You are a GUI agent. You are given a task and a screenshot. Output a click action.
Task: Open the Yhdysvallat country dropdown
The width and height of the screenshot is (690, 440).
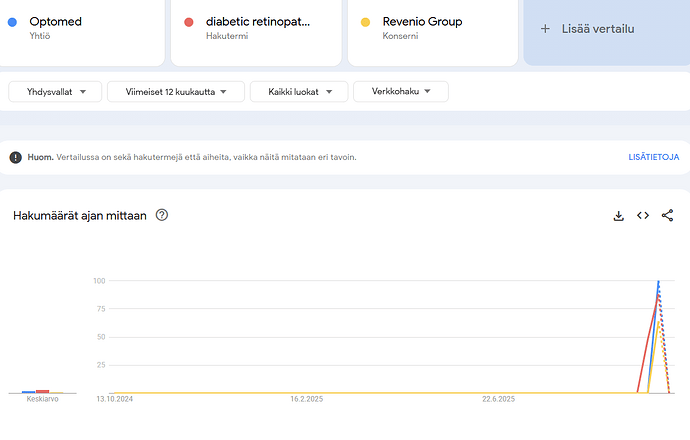55,92
